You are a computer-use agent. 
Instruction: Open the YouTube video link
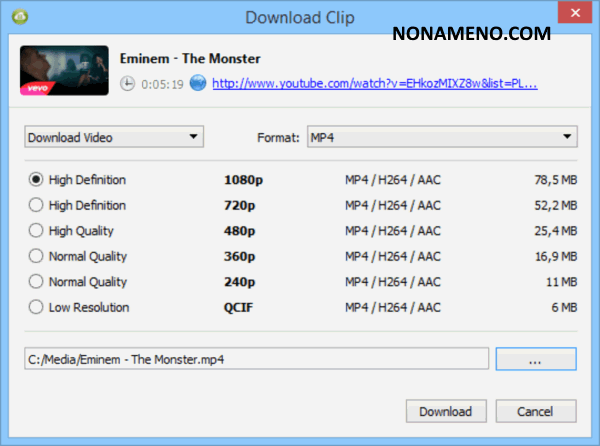pyautogui.click(x=375, y=83)
